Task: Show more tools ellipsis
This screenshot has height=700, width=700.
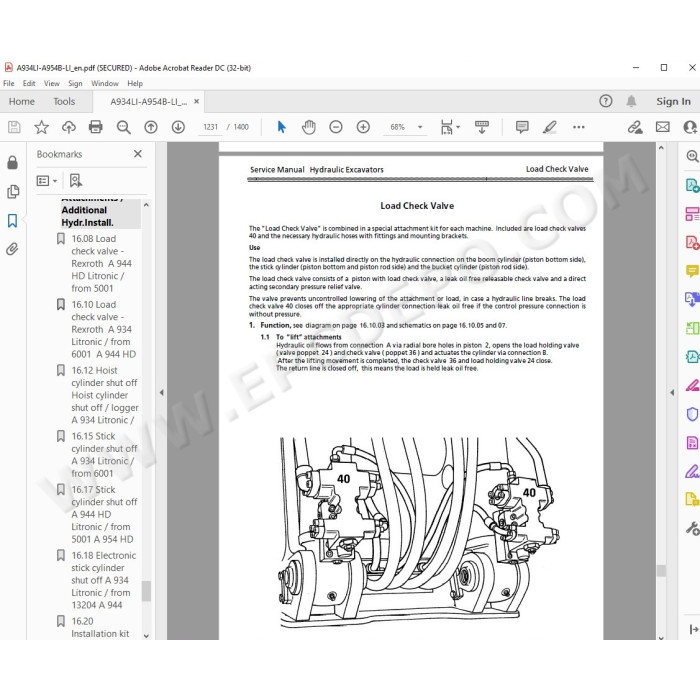Action: pyautogui.click(x=579, y=127)
